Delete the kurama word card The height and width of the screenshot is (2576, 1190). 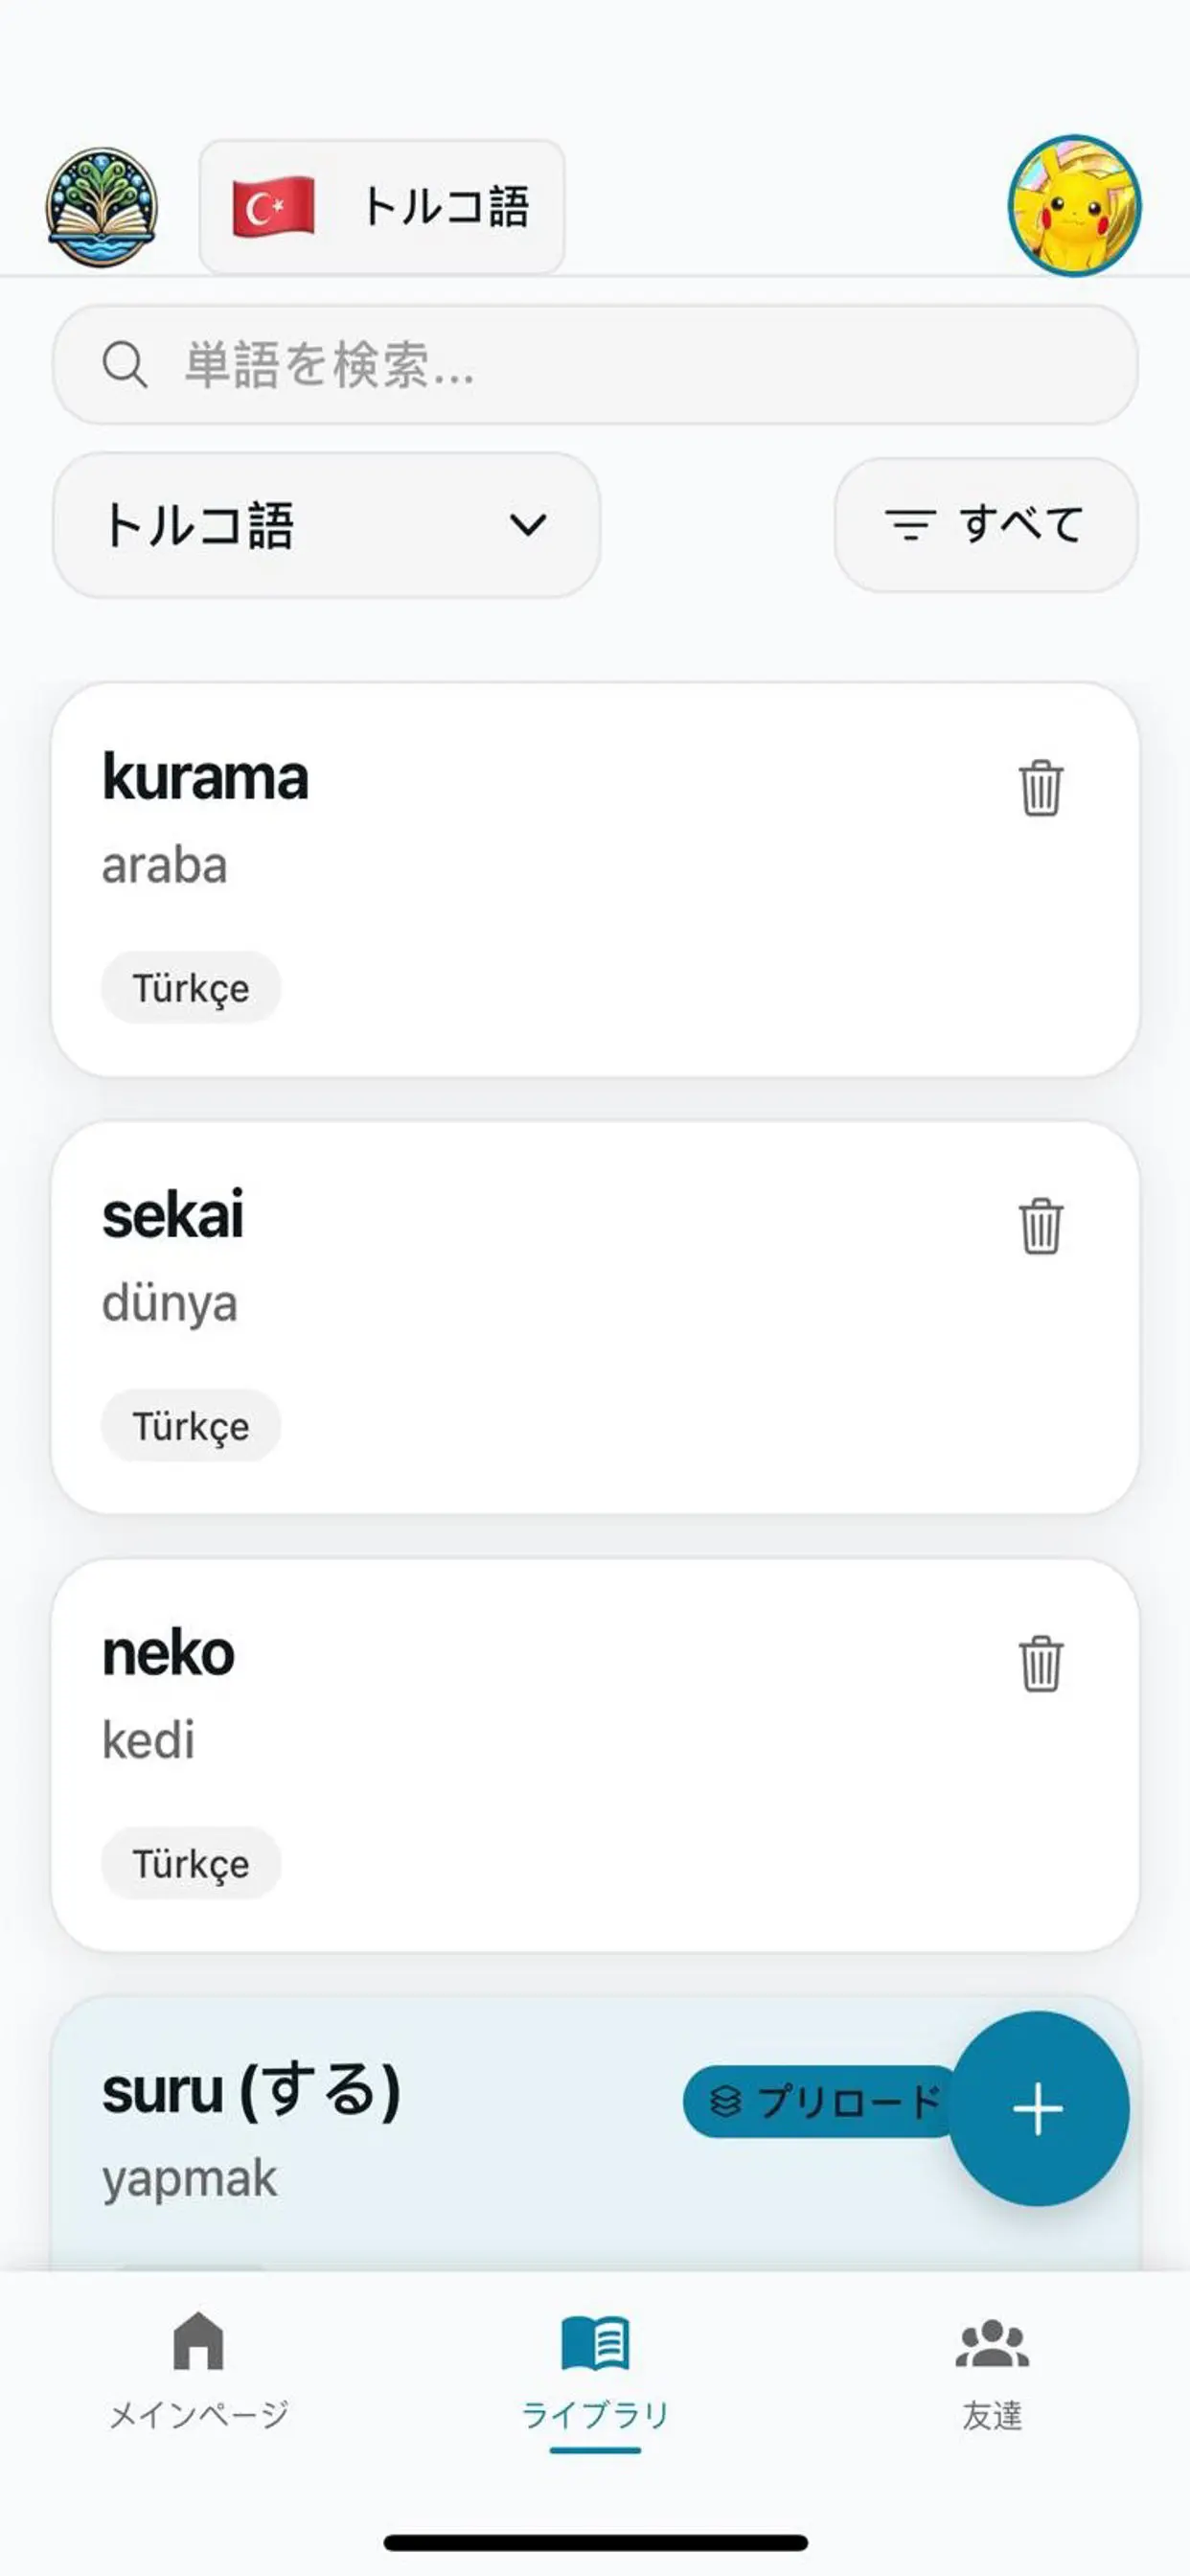(x=1040, y=788)
